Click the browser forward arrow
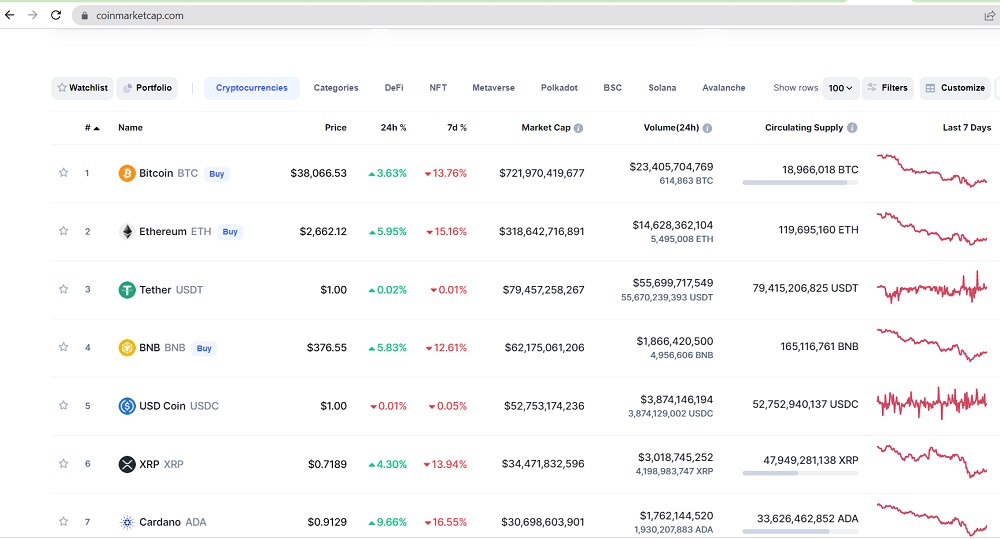The height and width of the screenshot is (539, 1000). coord(33,15)
